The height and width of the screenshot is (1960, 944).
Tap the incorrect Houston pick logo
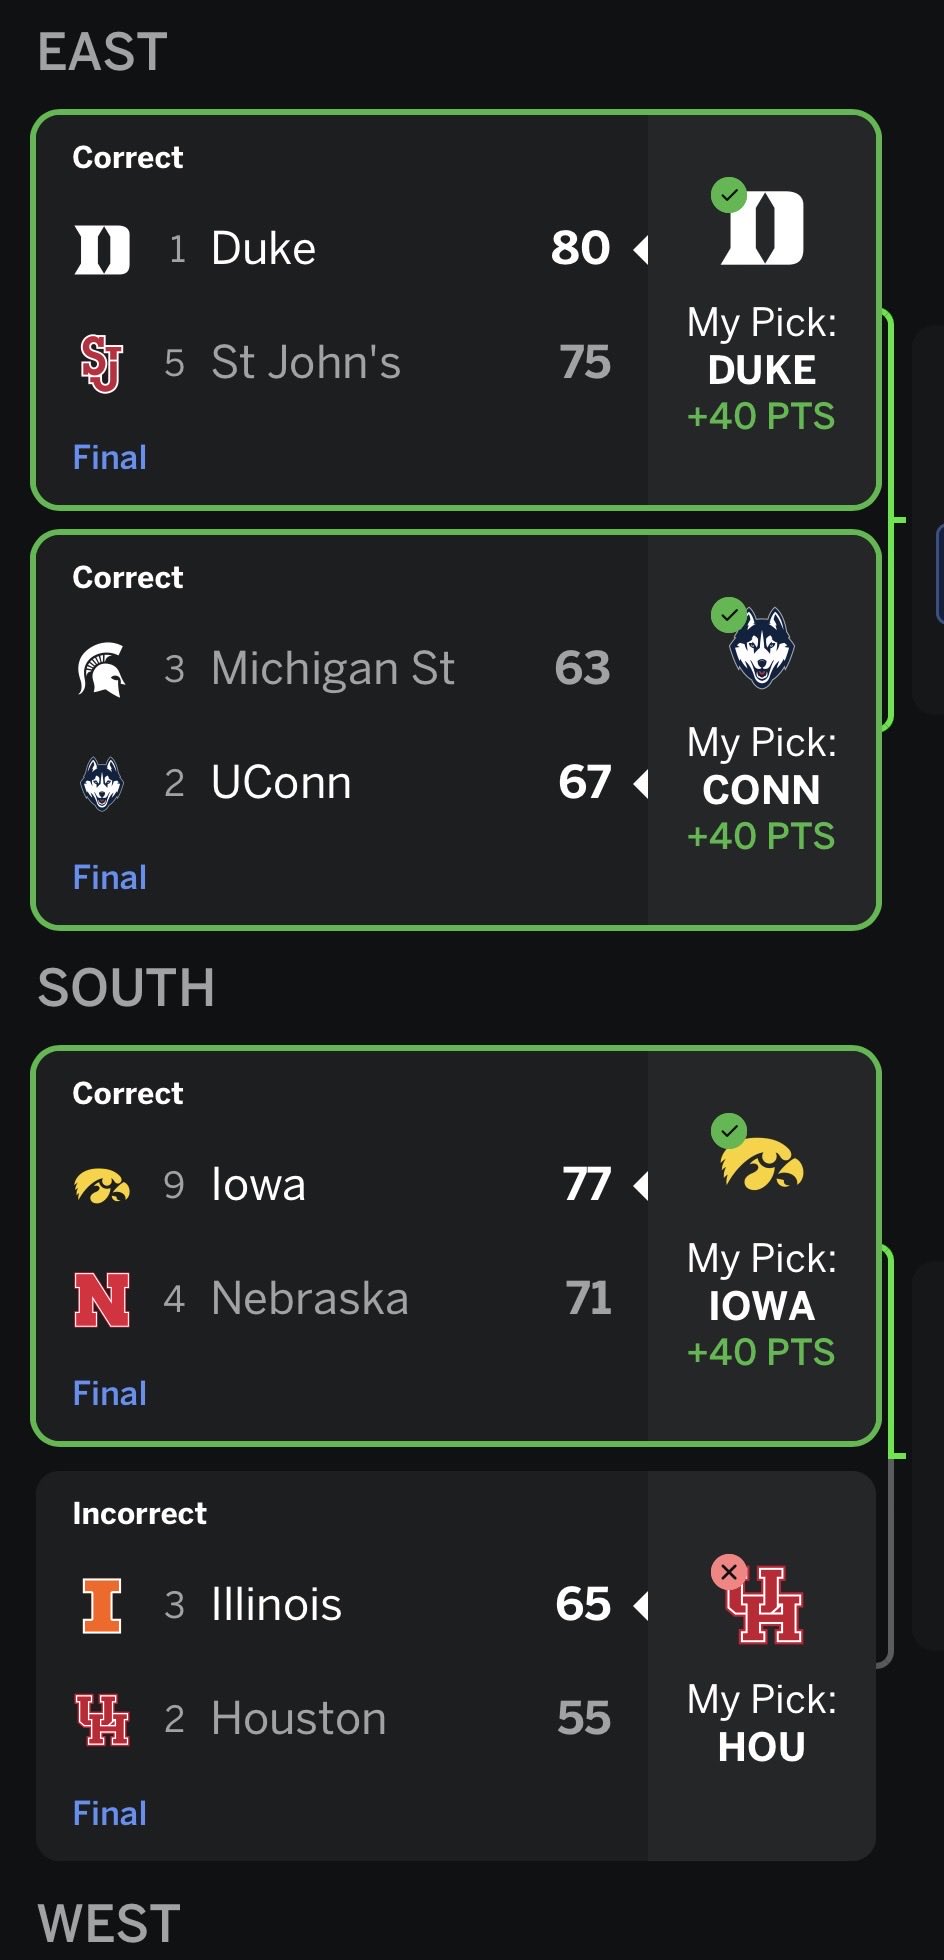point(766,1605)
